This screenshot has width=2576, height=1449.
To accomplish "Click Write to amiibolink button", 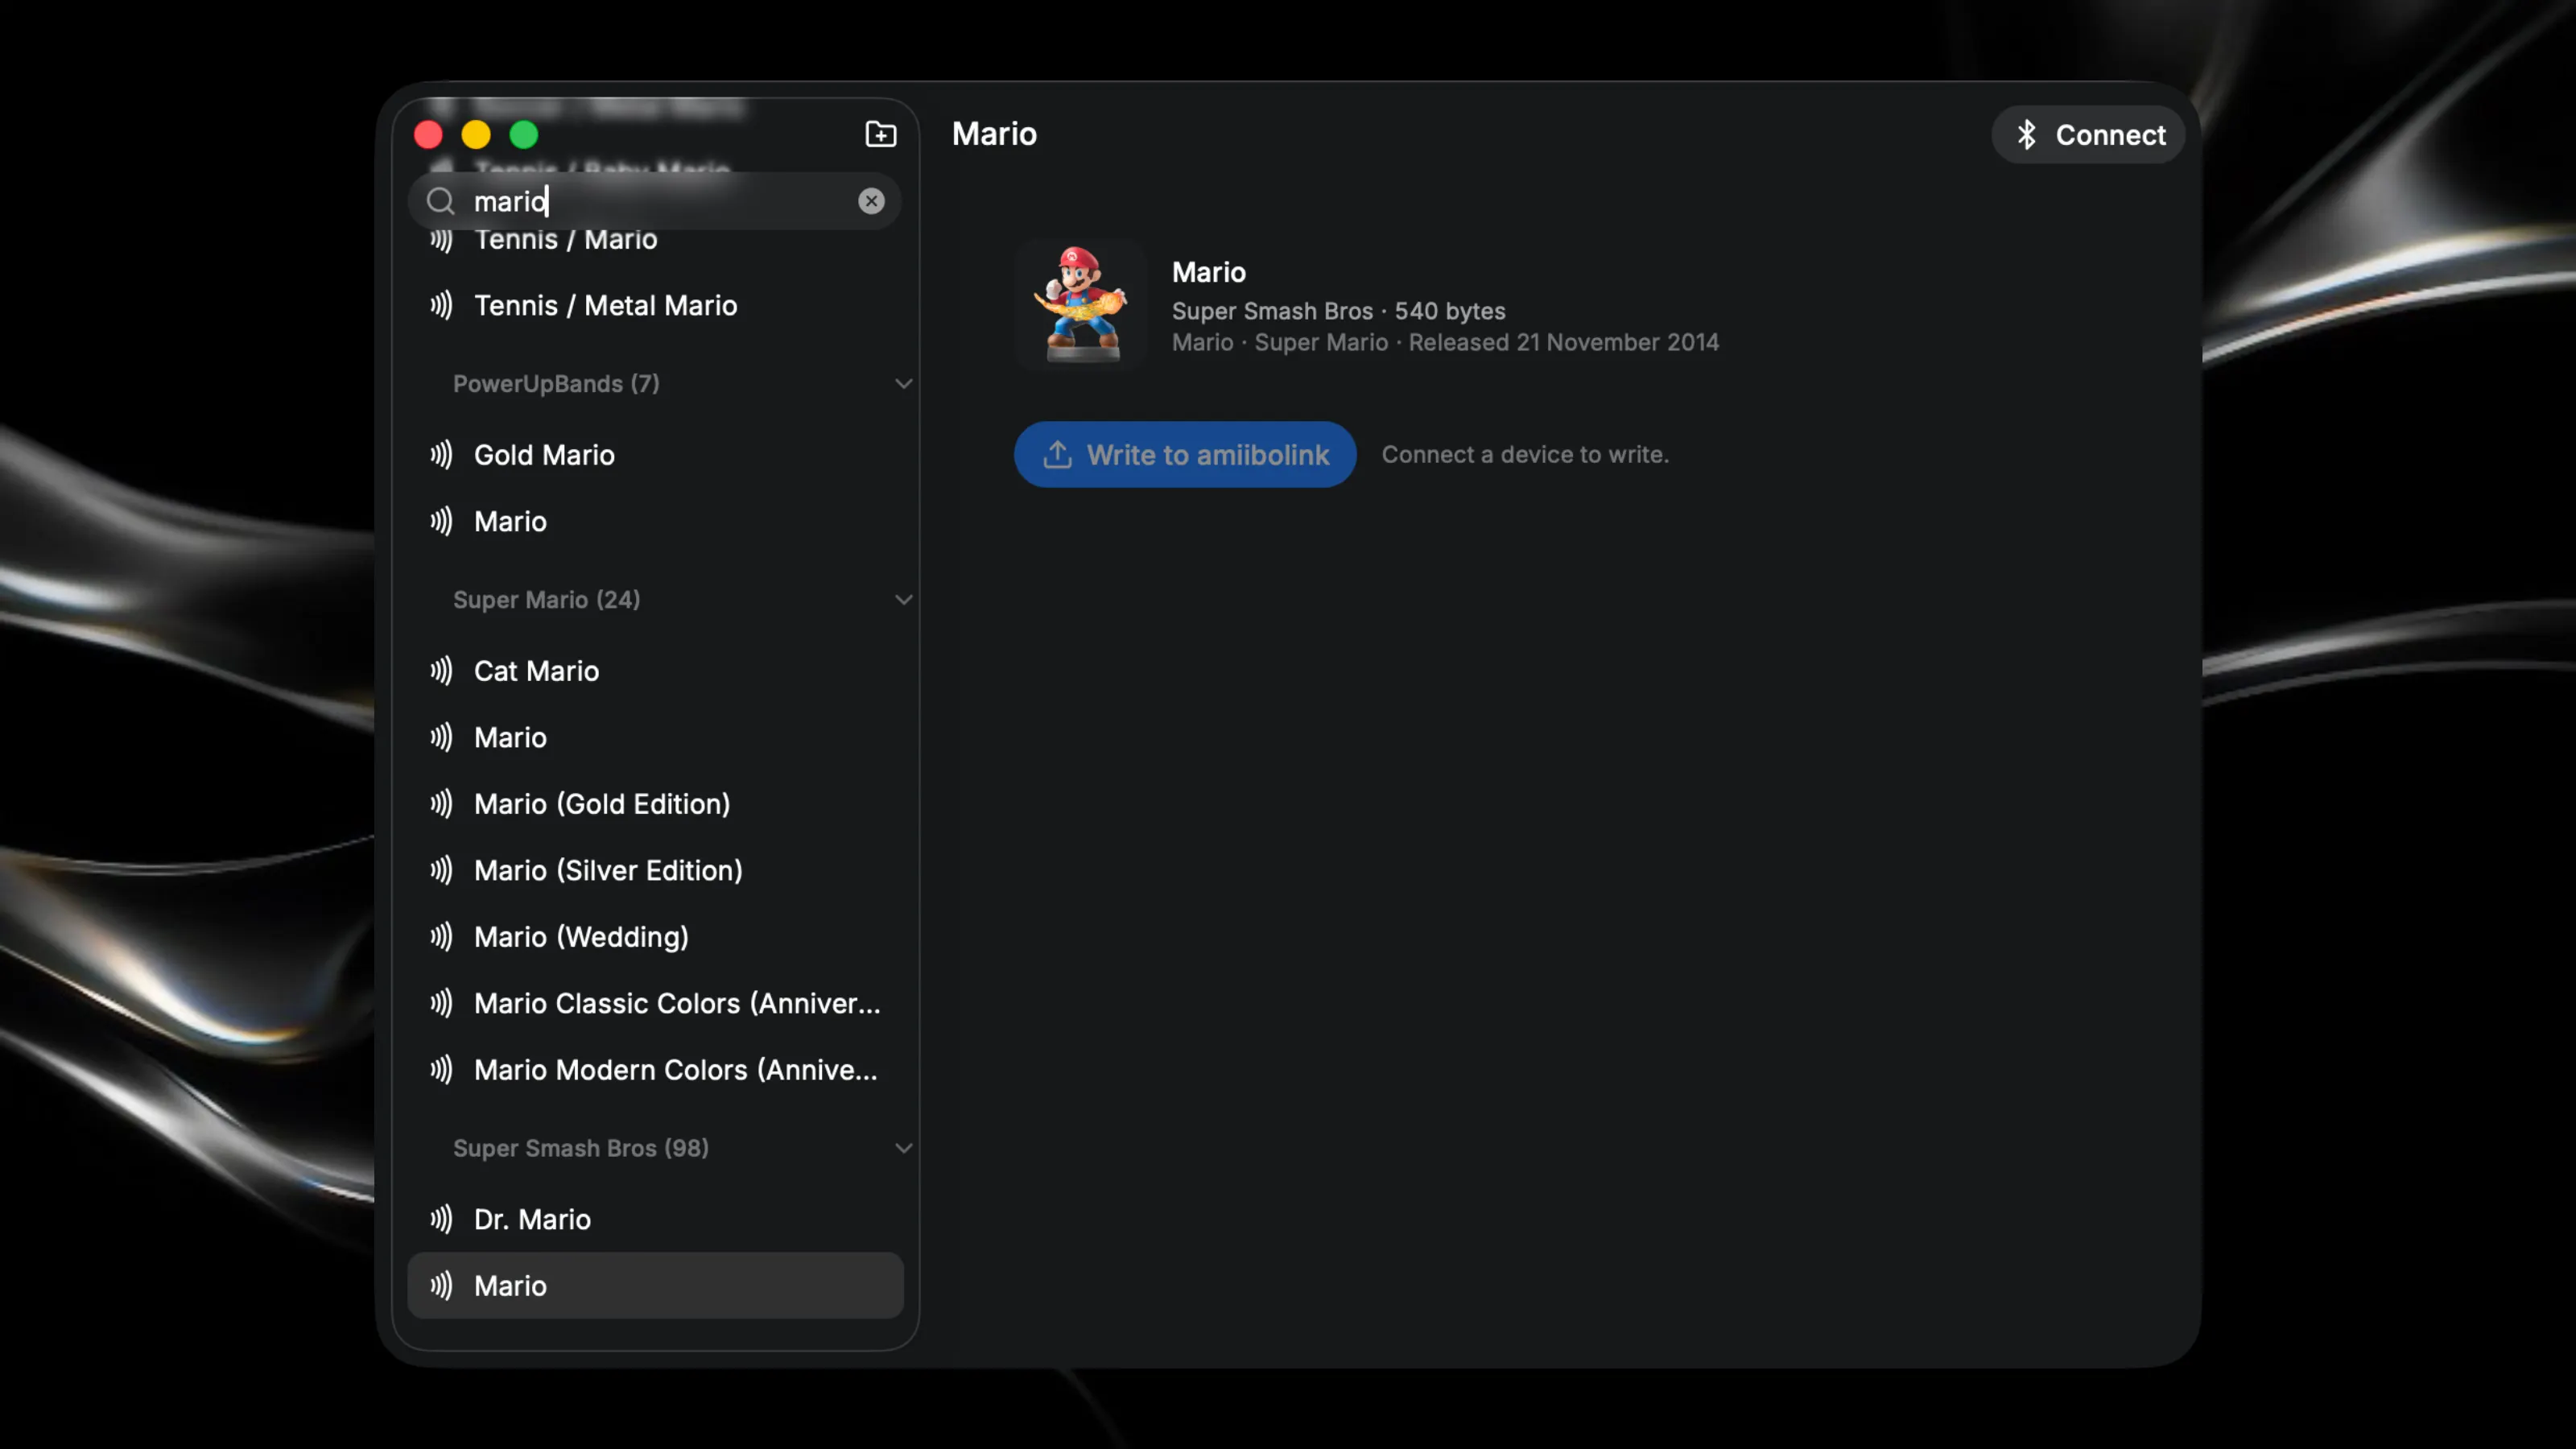I will [1185, 454].
